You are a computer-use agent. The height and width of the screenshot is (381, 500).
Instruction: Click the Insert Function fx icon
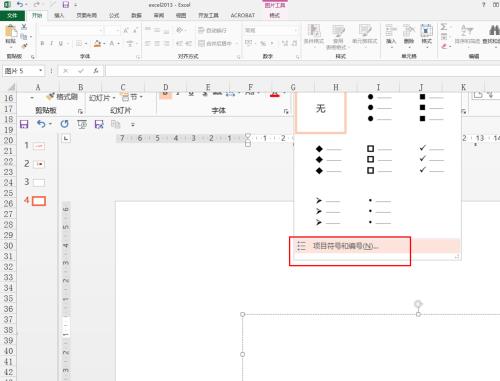click(x=96, y=71)
